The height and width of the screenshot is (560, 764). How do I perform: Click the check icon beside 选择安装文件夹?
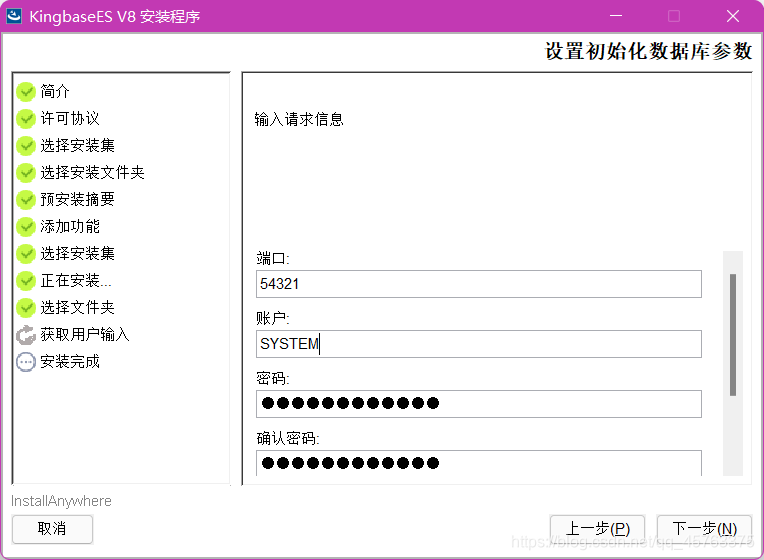click(x=26, y=173)
